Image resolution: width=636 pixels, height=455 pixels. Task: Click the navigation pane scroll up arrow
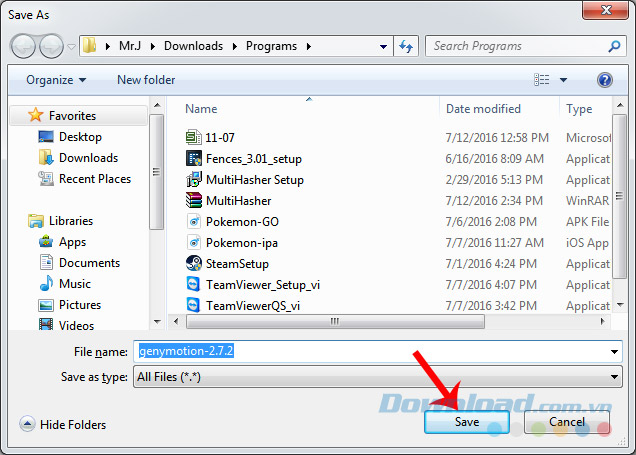click(x=157, y=105)
